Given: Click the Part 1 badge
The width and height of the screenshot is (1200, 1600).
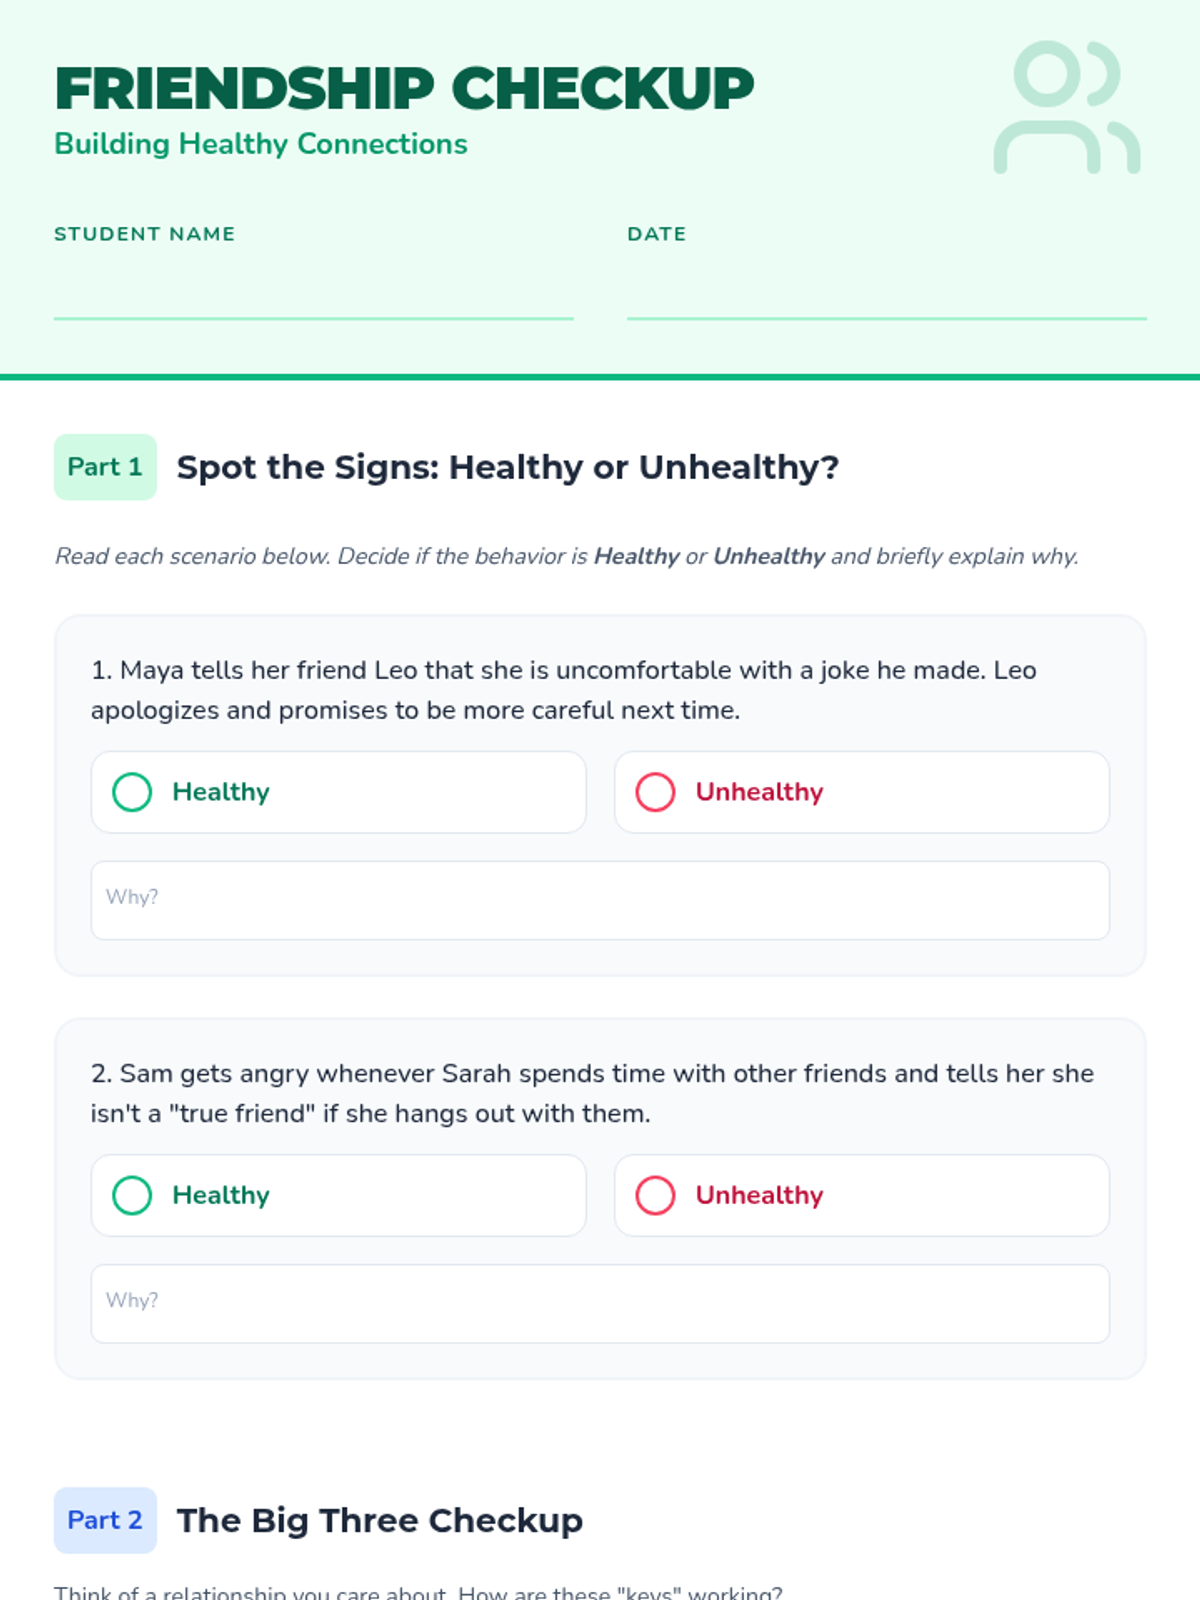Looking at the screenshot, I should click(x=105, y=467).
